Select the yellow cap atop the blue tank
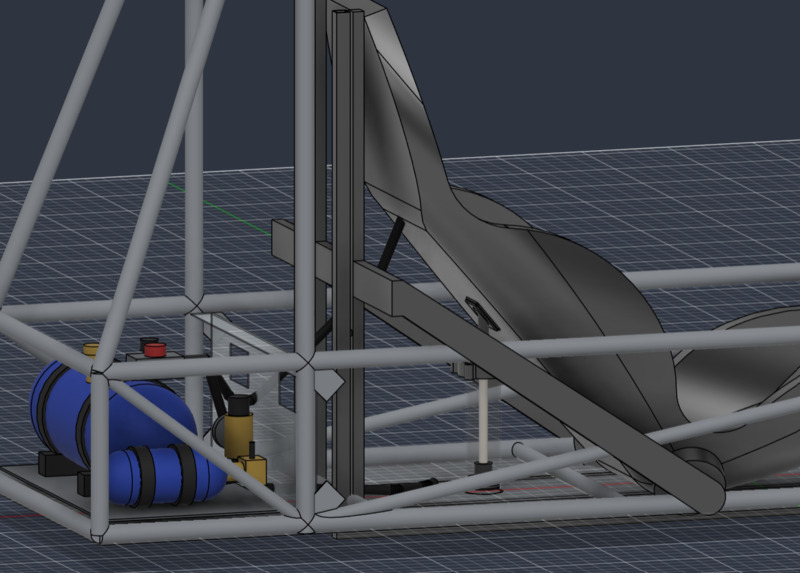Screen dimensions: 800x573 pyautogui.click(x=91, y=350)
